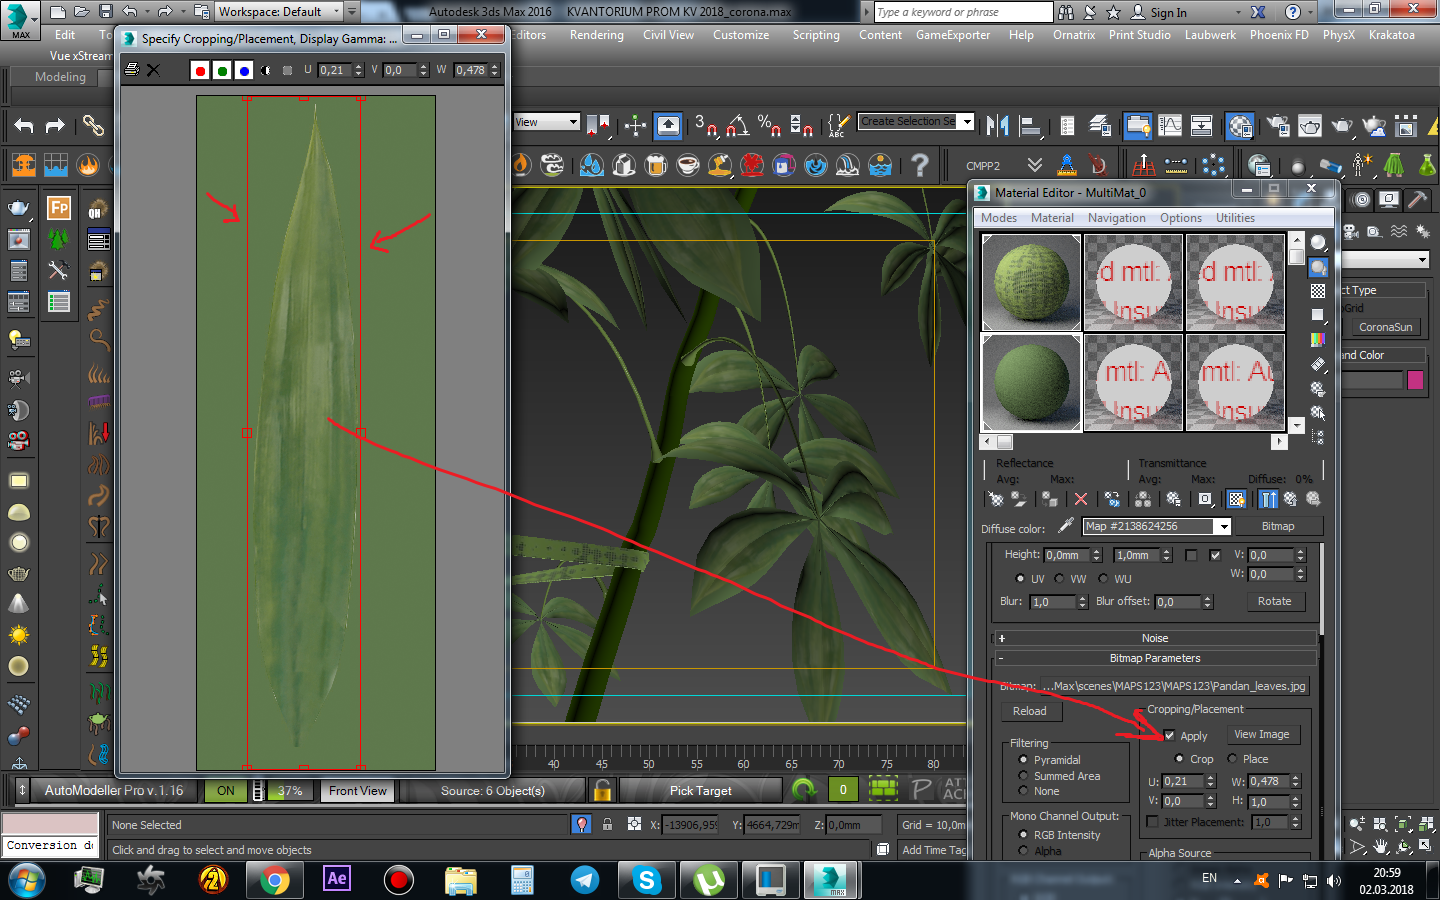Click the Align tool icon
Viewport: 1440px width, 900px height.
click(1029, 126)
